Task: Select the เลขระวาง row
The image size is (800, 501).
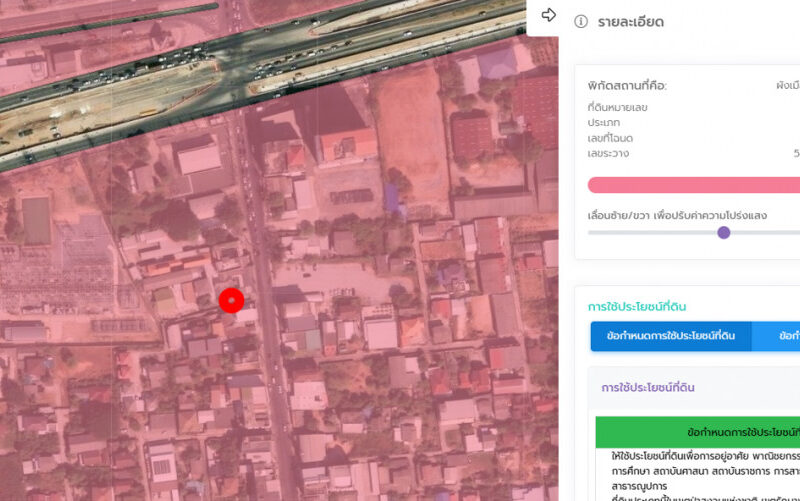Action: click(x=608, y=154)
